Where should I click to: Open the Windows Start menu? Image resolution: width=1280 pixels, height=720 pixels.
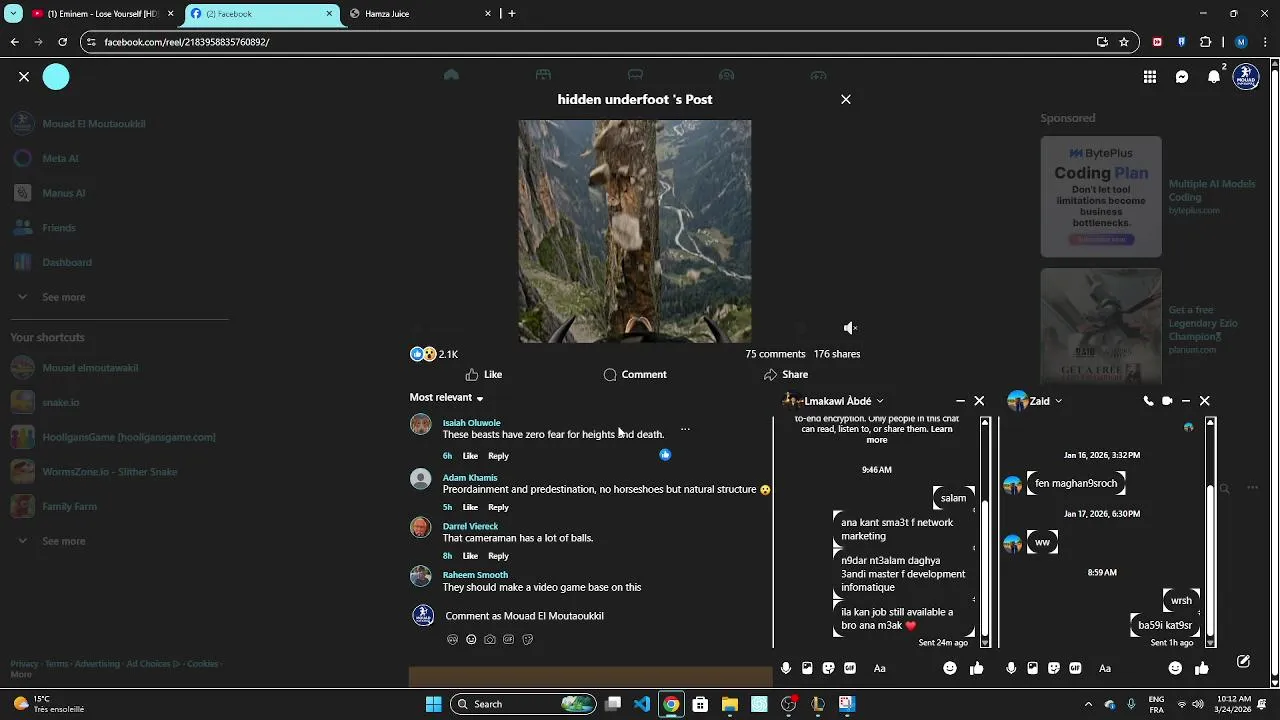(433, 704)
